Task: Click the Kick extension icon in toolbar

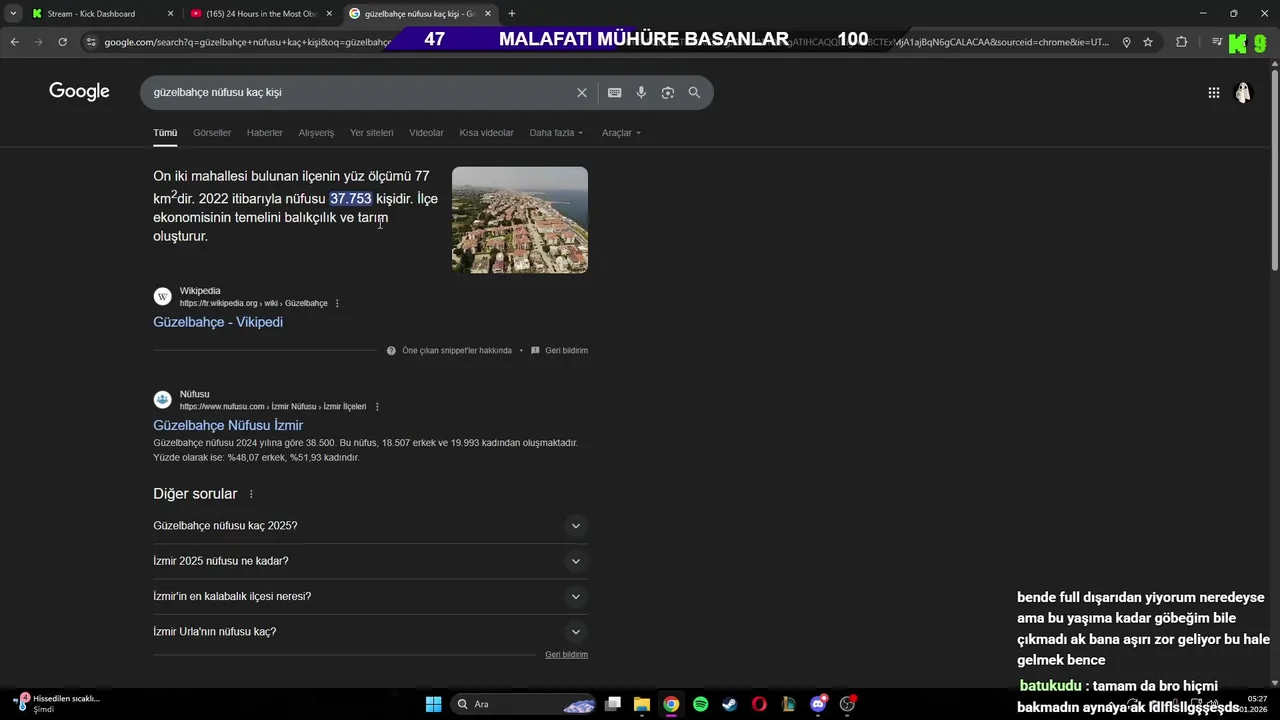Action: pos(1238,42)
